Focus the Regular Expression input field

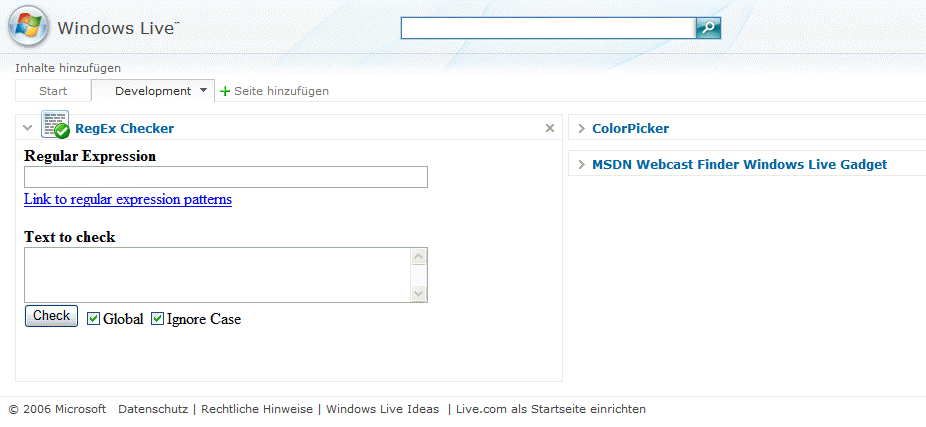226,177
